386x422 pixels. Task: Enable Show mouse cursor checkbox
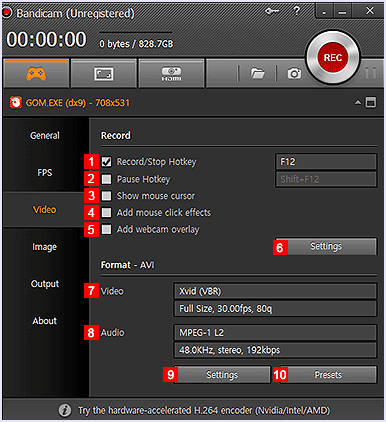click(x=106, y=196)
